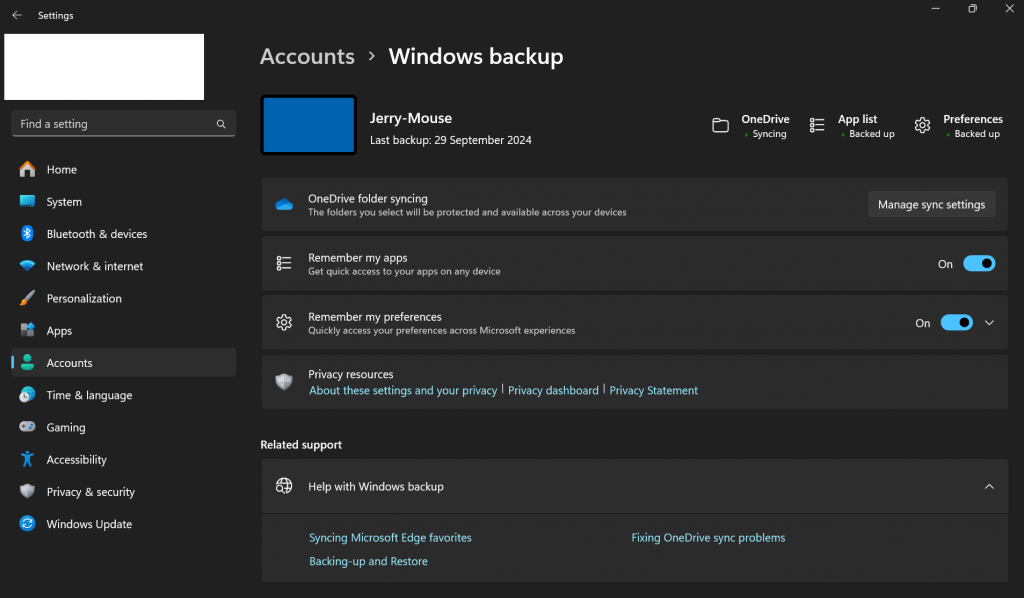Click the Preferences gear status icon

[922, 125]
